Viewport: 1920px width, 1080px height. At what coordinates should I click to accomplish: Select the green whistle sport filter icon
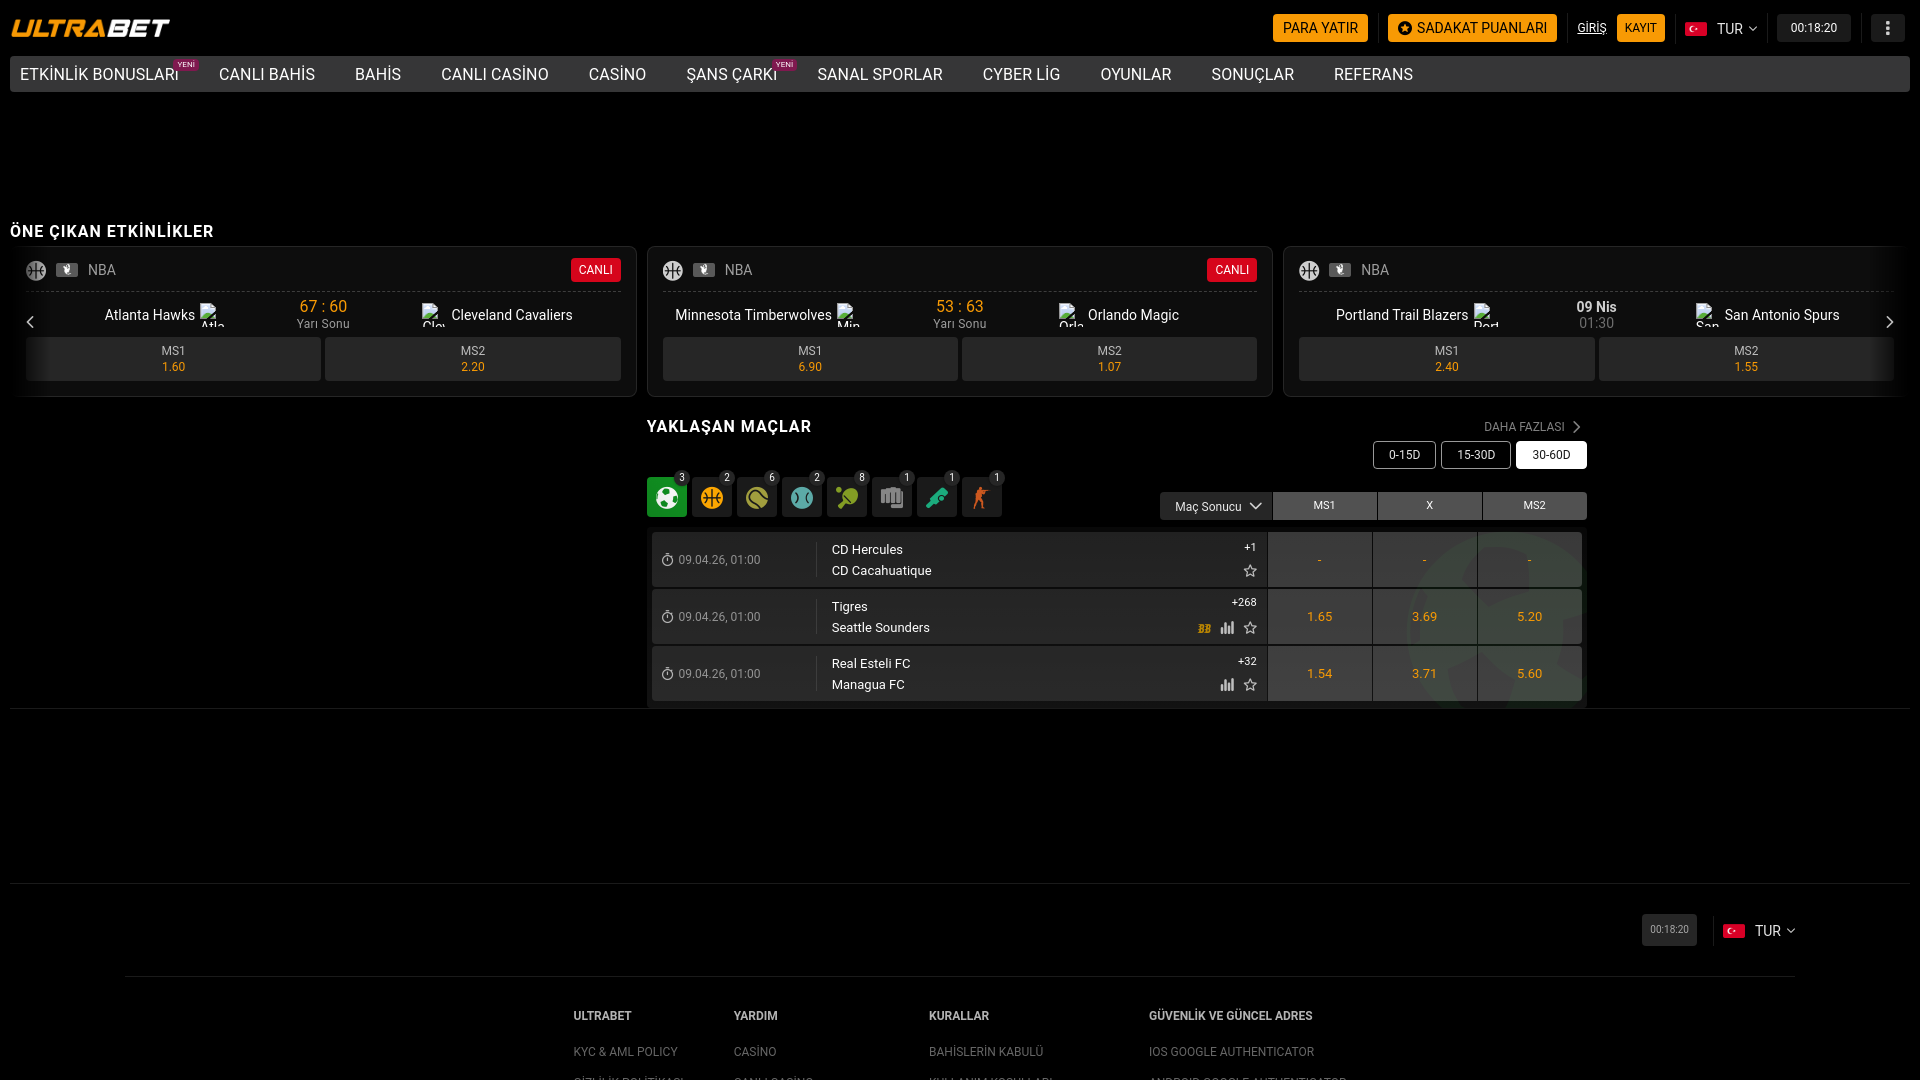(936, 497)
